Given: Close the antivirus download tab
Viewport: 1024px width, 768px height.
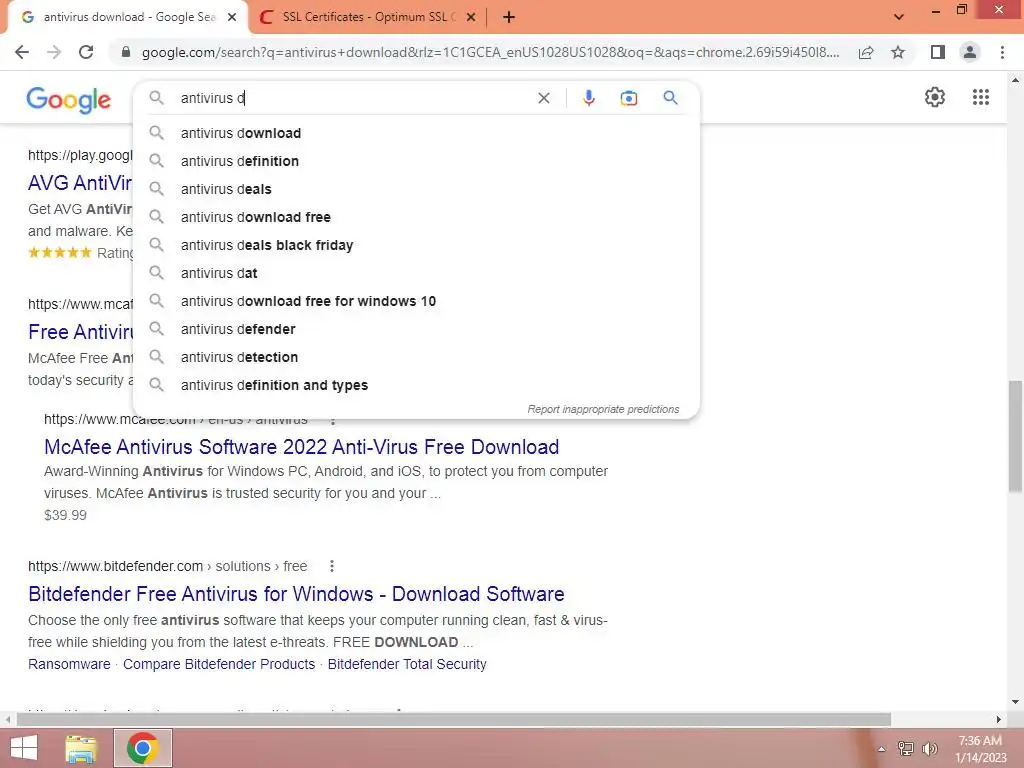Looking at the screenshot, I should 231,17.
